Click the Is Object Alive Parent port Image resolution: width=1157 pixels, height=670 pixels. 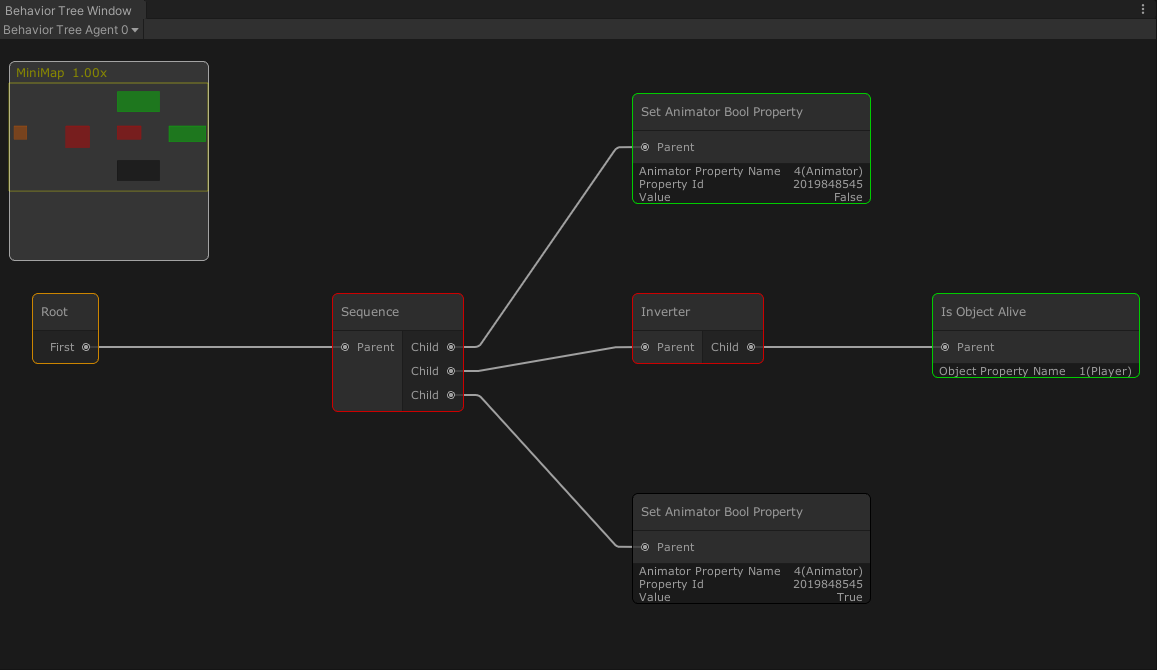[x=945, y=347]
